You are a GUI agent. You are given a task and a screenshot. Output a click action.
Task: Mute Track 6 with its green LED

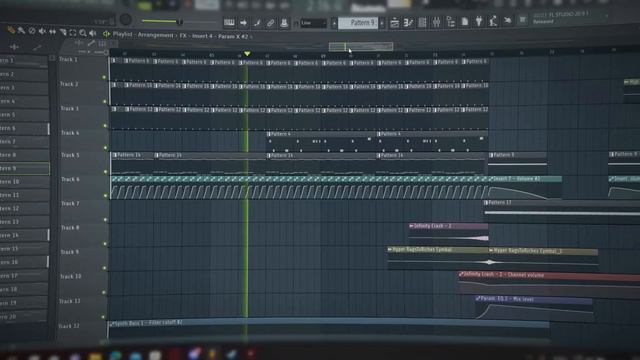click(x=105, y=196)
